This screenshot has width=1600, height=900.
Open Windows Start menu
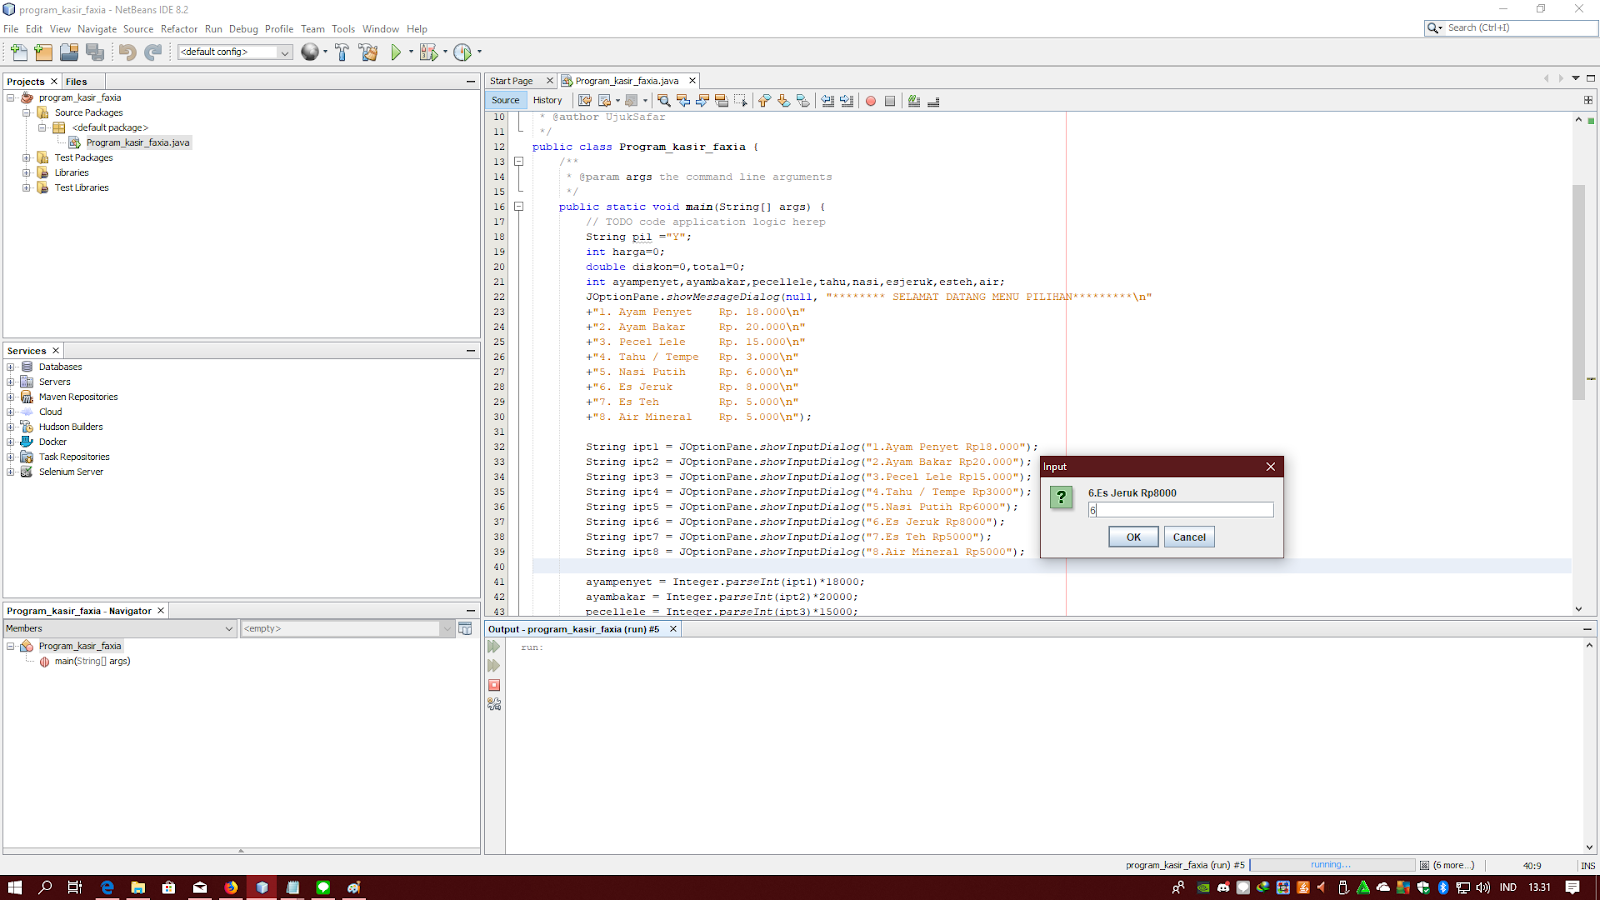click(15, 887)
